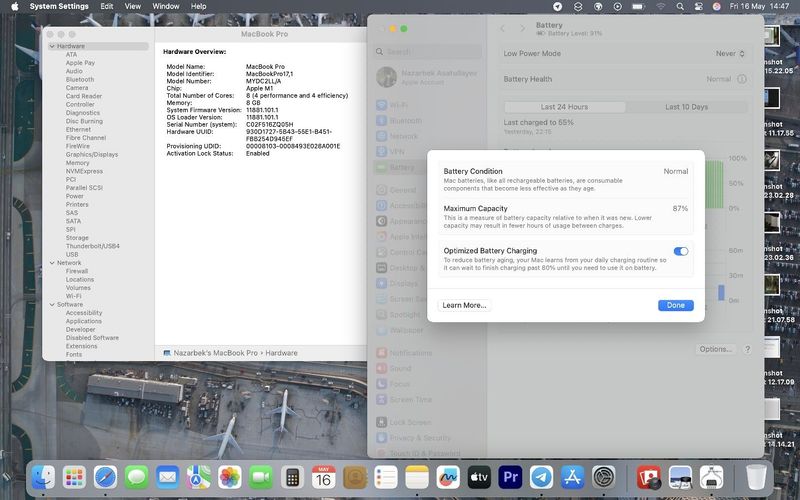Click Learn More in battery dialog
The width and height of the screenshot is (800, 500).
pyautogui.click(x=464, y=305)
